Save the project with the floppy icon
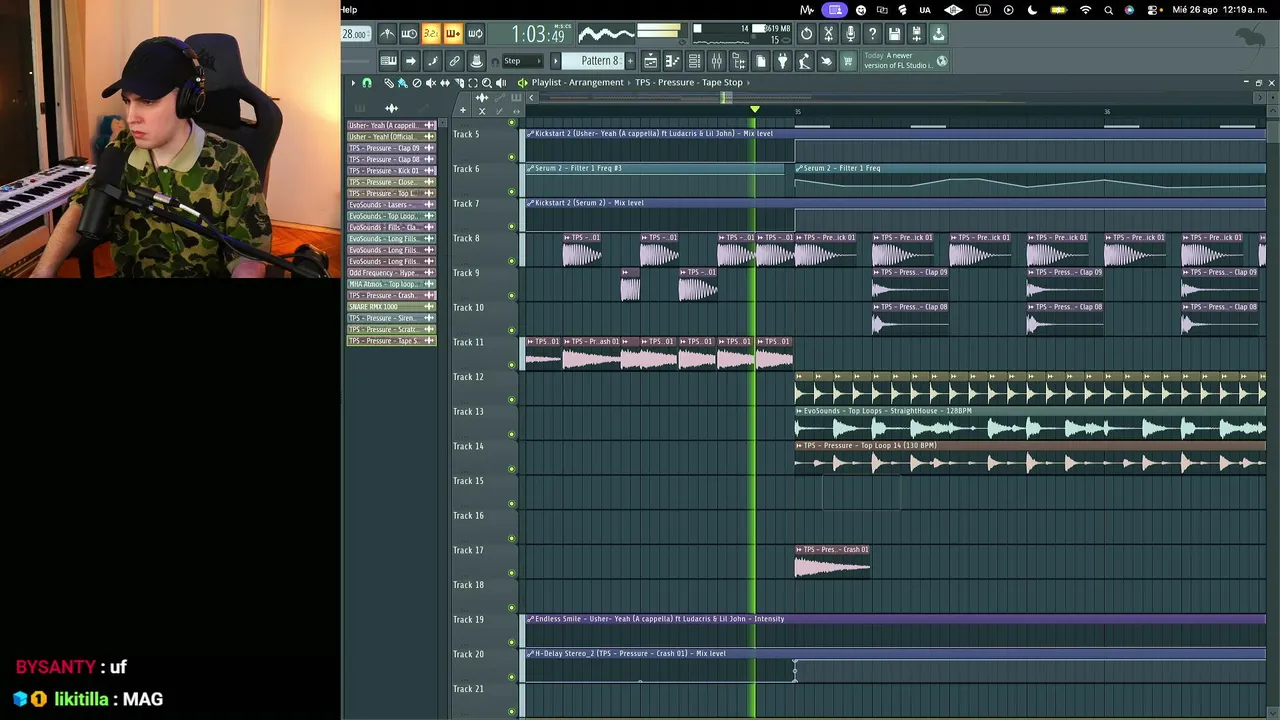Image resolution: width=1280 pixels, height=720 pixels. 894,34
